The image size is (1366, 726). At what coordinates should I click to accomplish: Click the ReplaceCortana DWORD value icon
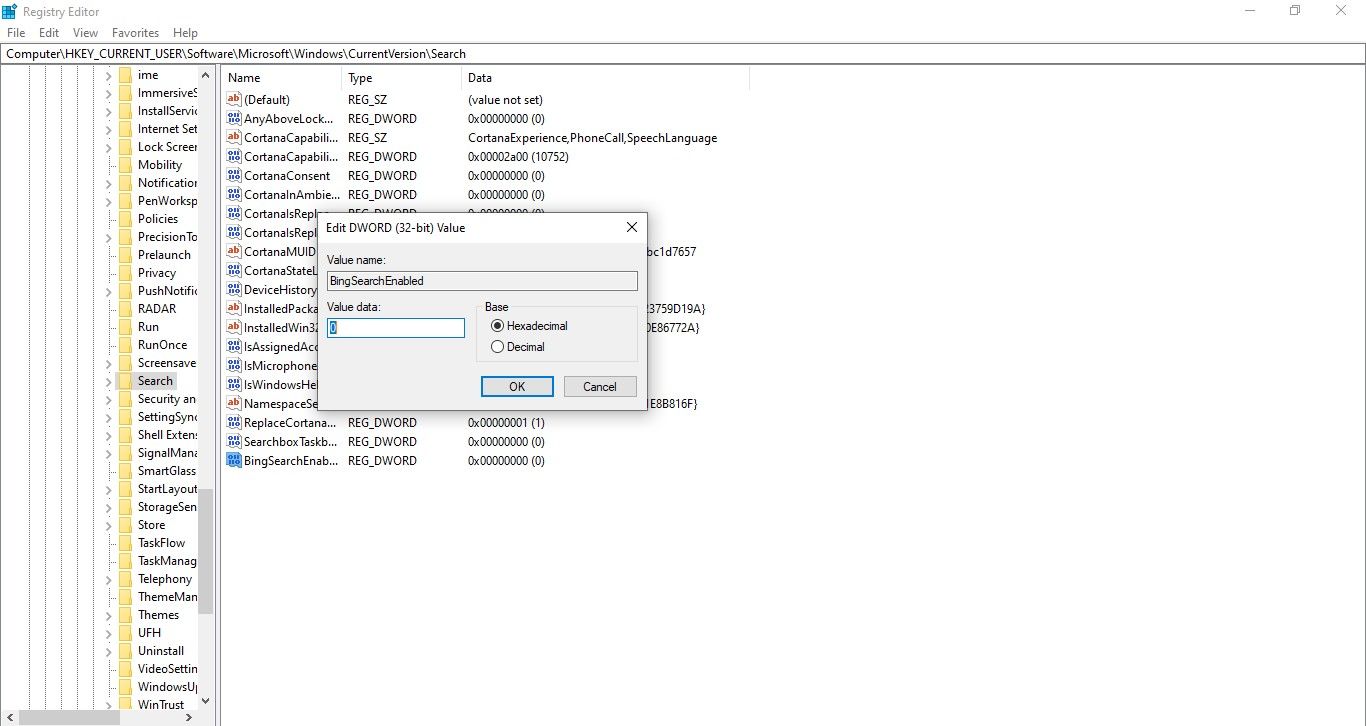[x=234, y=423]
